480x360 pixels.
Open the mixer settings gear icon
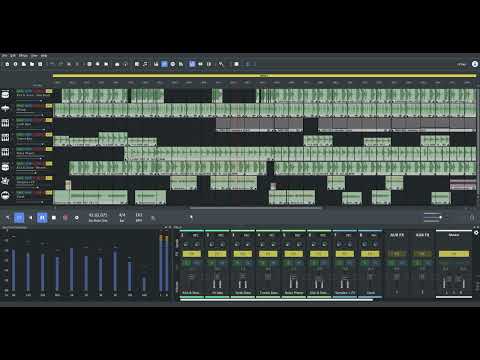coord(476,233)
